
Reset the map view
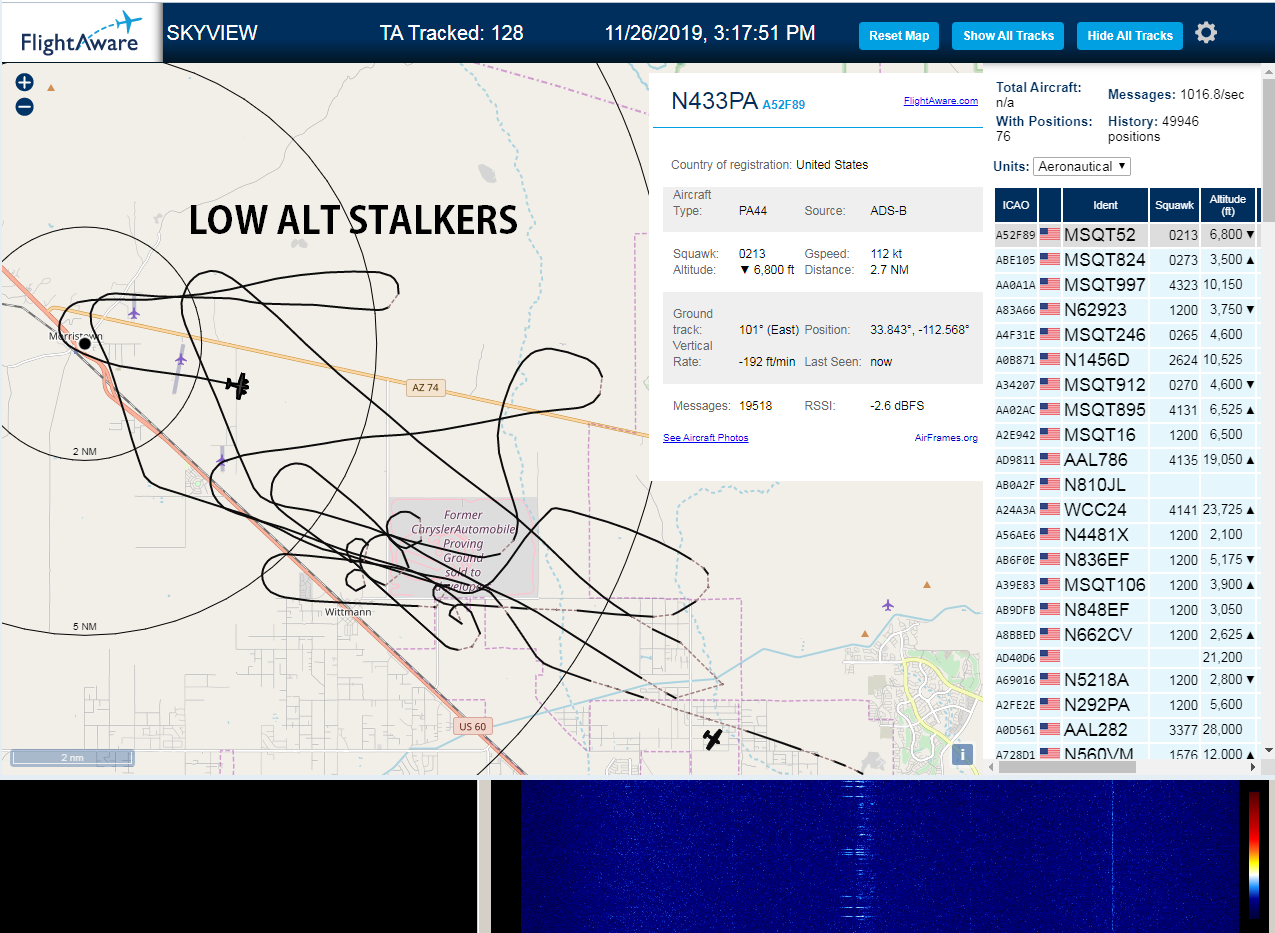point(899,35)
